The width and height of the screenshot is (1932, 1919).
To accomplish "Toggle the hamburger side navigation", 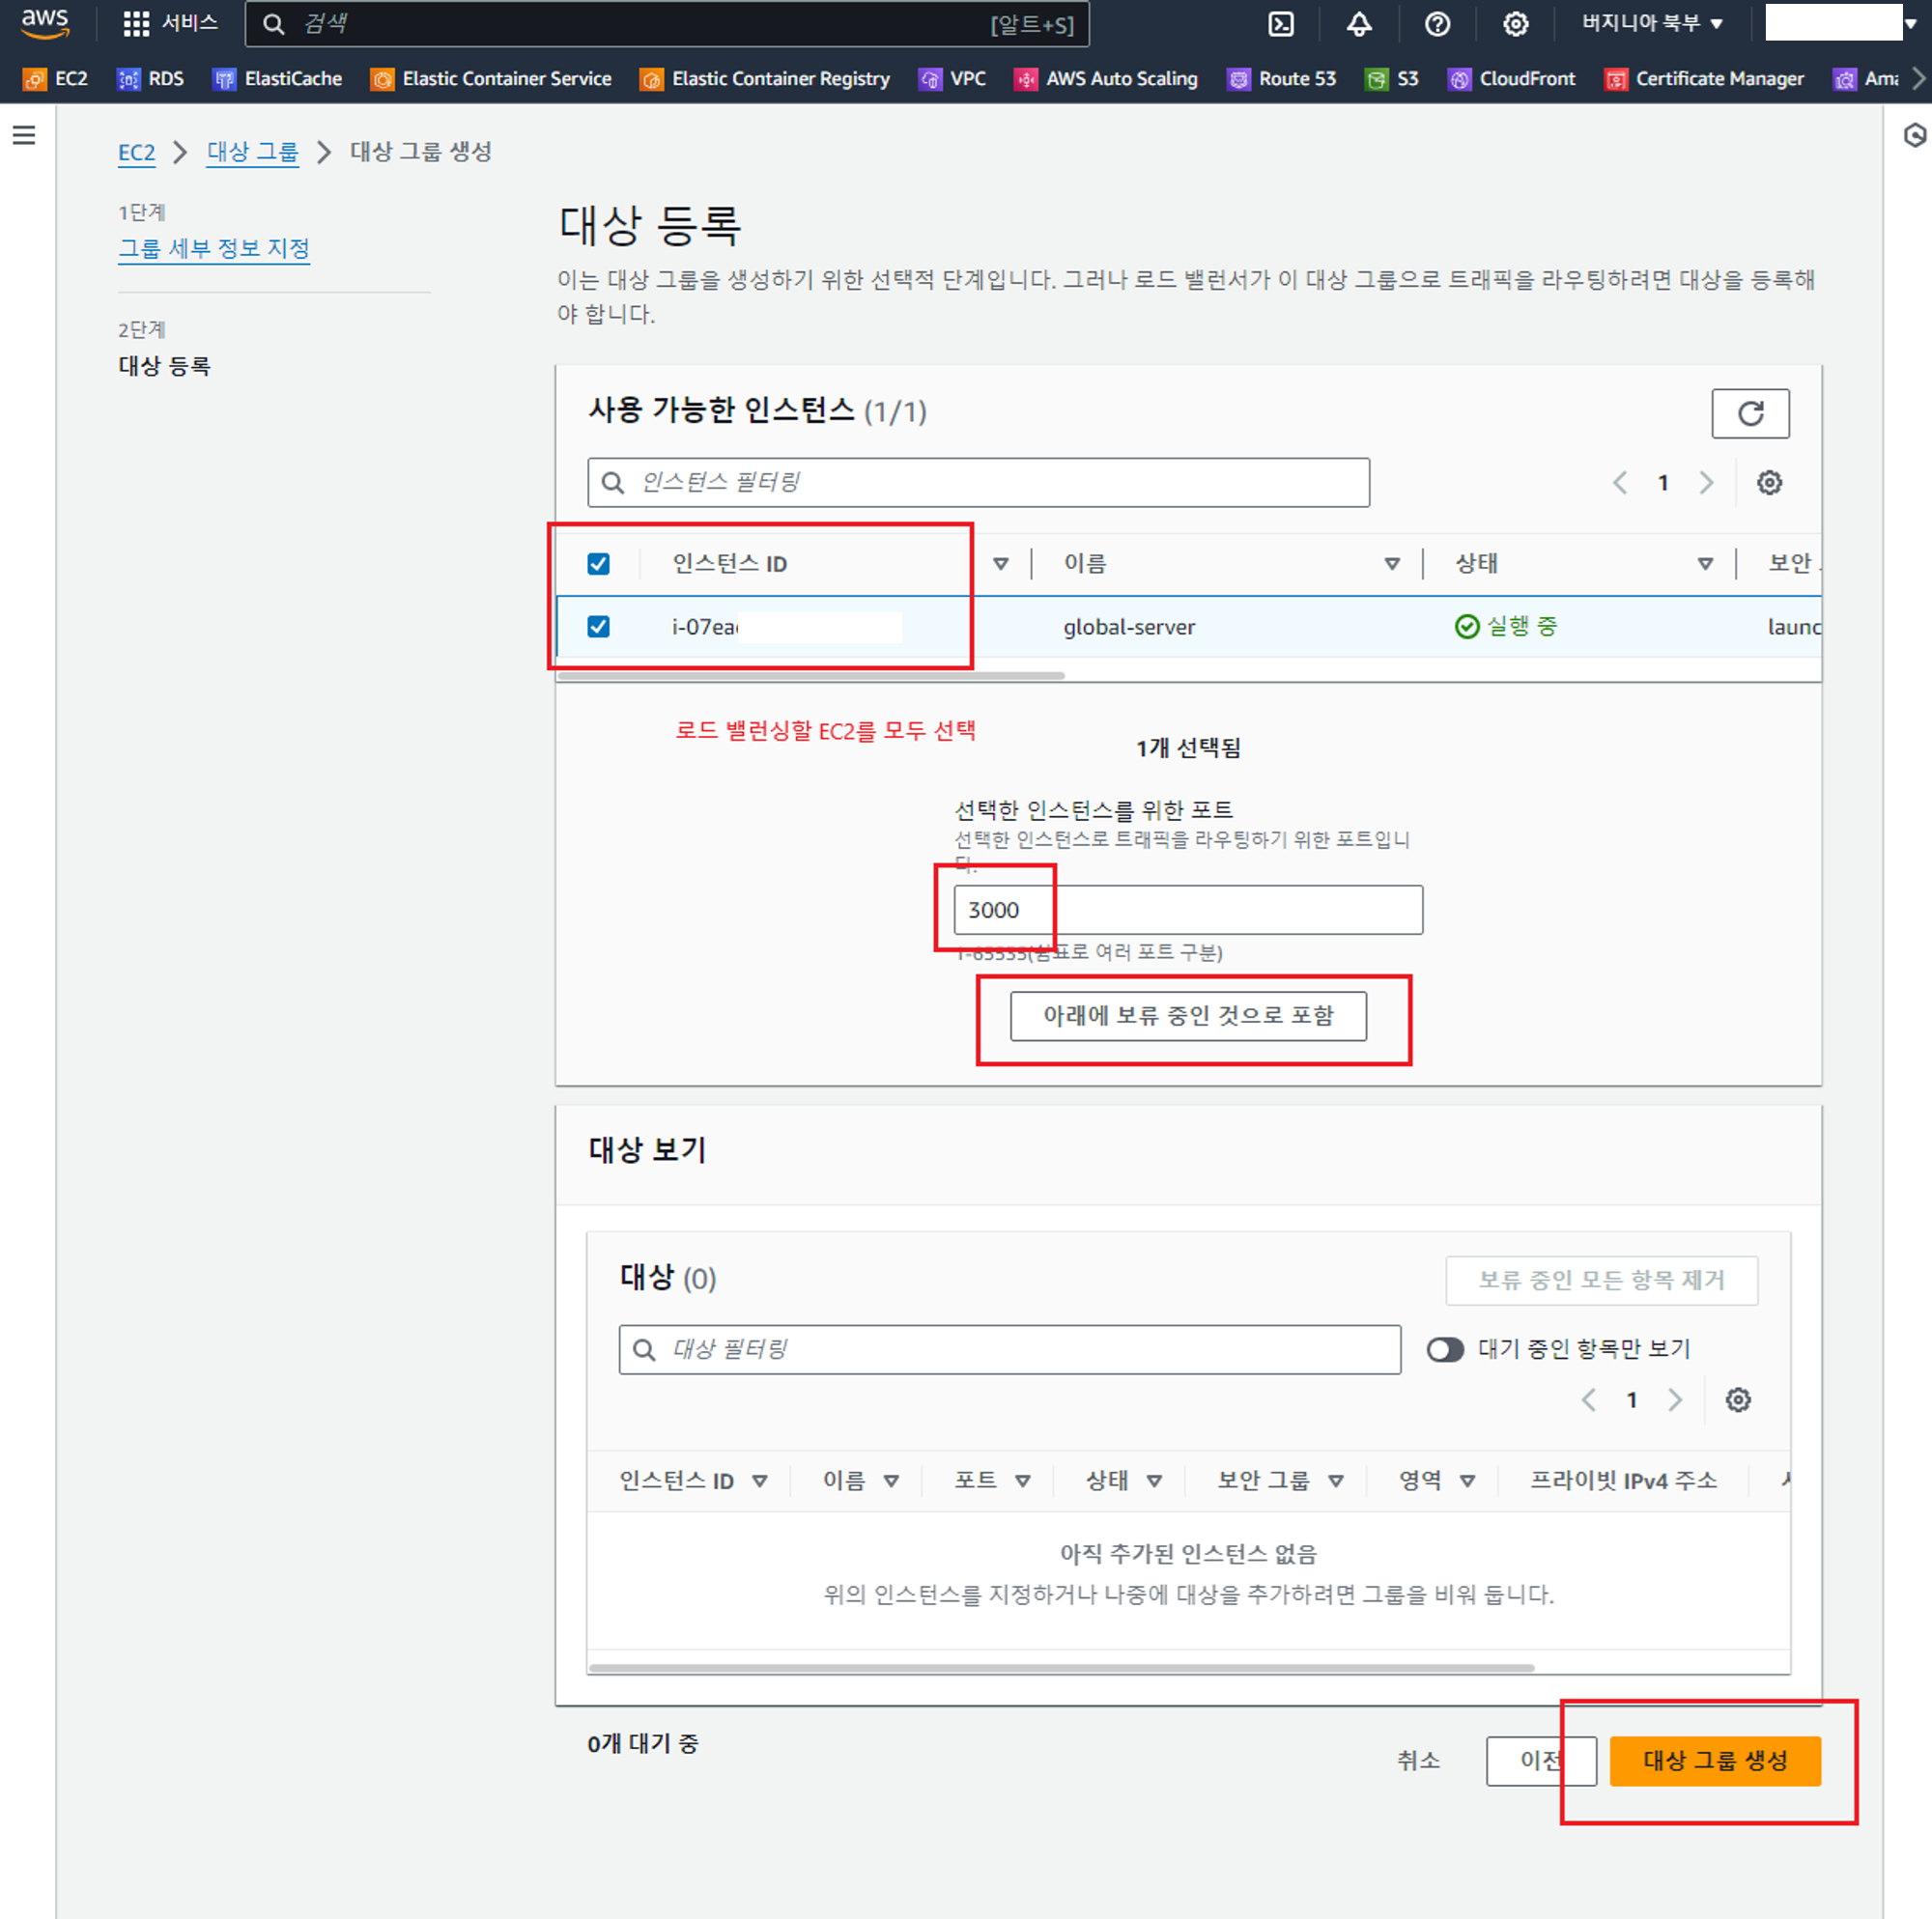I will (24, 135).
